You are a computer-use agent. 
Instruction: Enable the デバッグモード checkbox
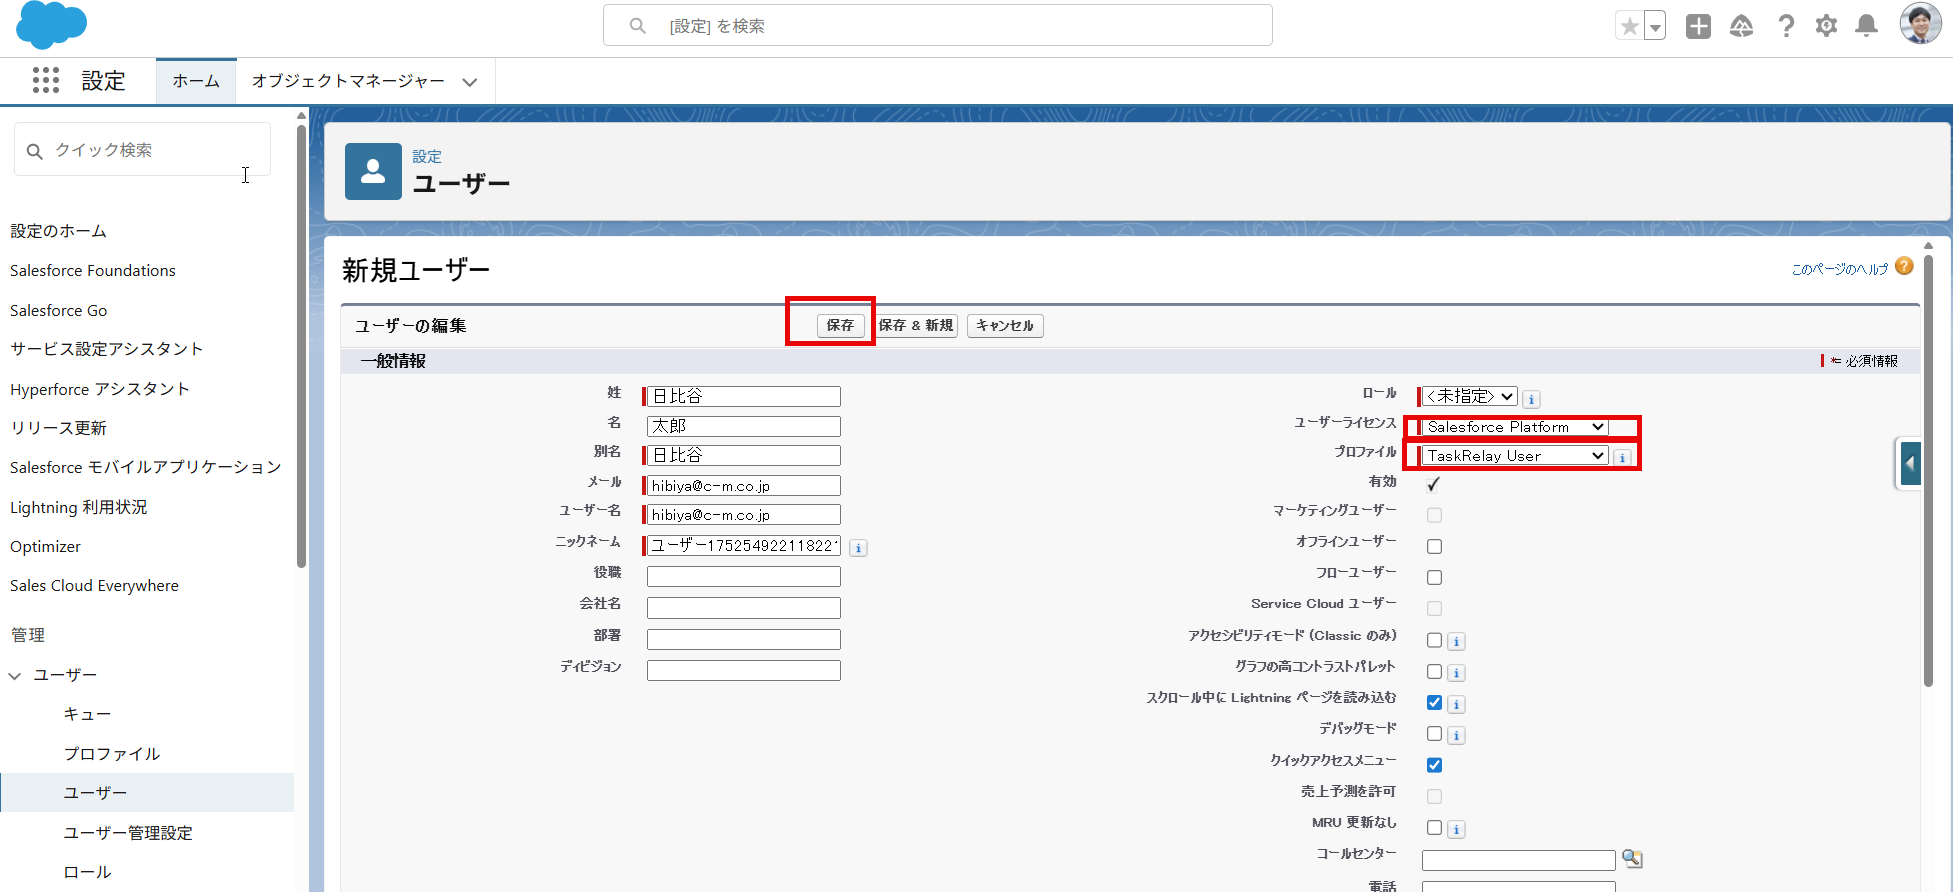1434,734
